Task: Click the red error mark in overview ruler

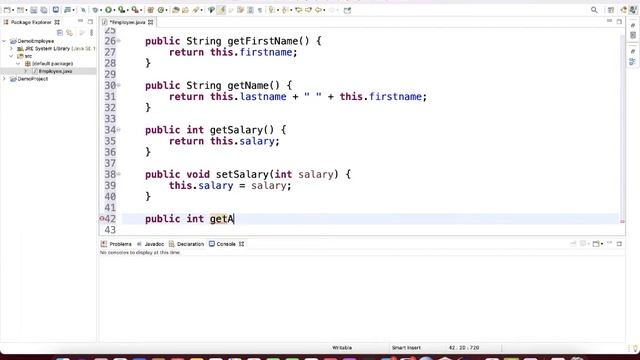Action: tap(622, 222)
